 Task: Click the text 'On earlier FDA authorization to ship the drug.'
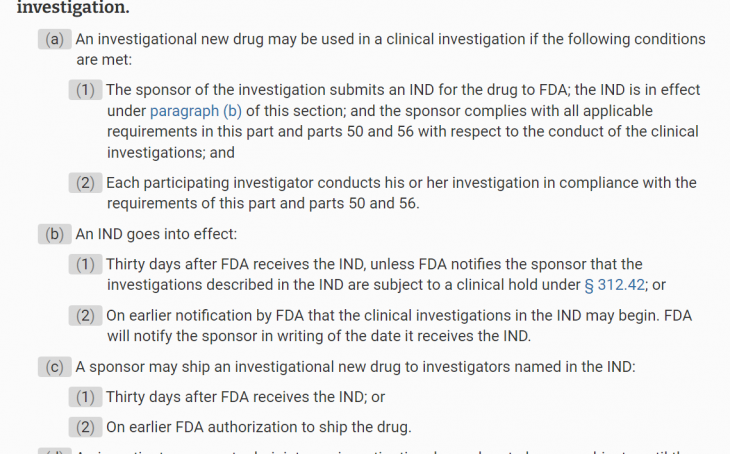[259, 427]
